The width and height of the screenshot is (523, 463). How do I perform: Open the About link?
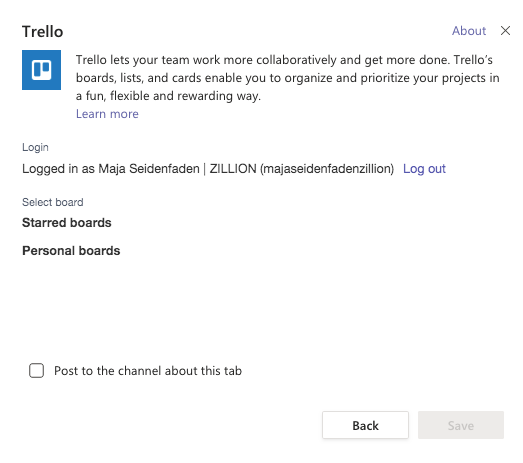469,31
